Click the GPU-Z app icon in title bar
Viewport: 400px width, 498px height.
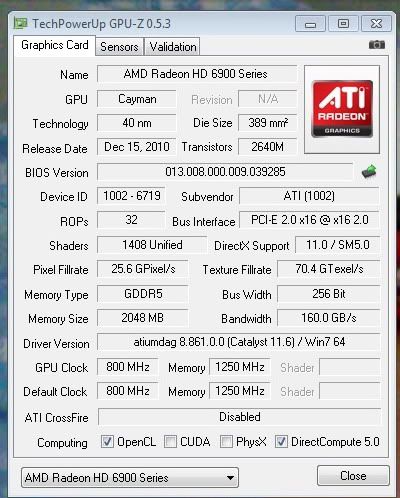click(21, 24)
